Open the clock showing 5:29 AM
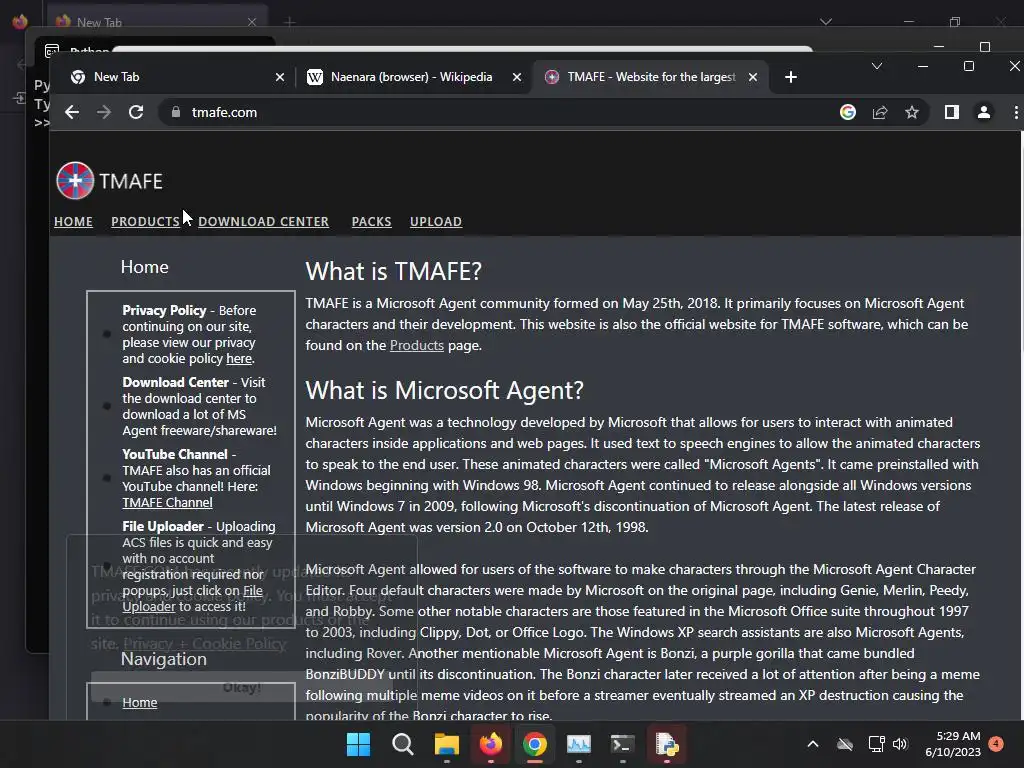The width and height of the screenshot is (1024, 768). [953, 744]
